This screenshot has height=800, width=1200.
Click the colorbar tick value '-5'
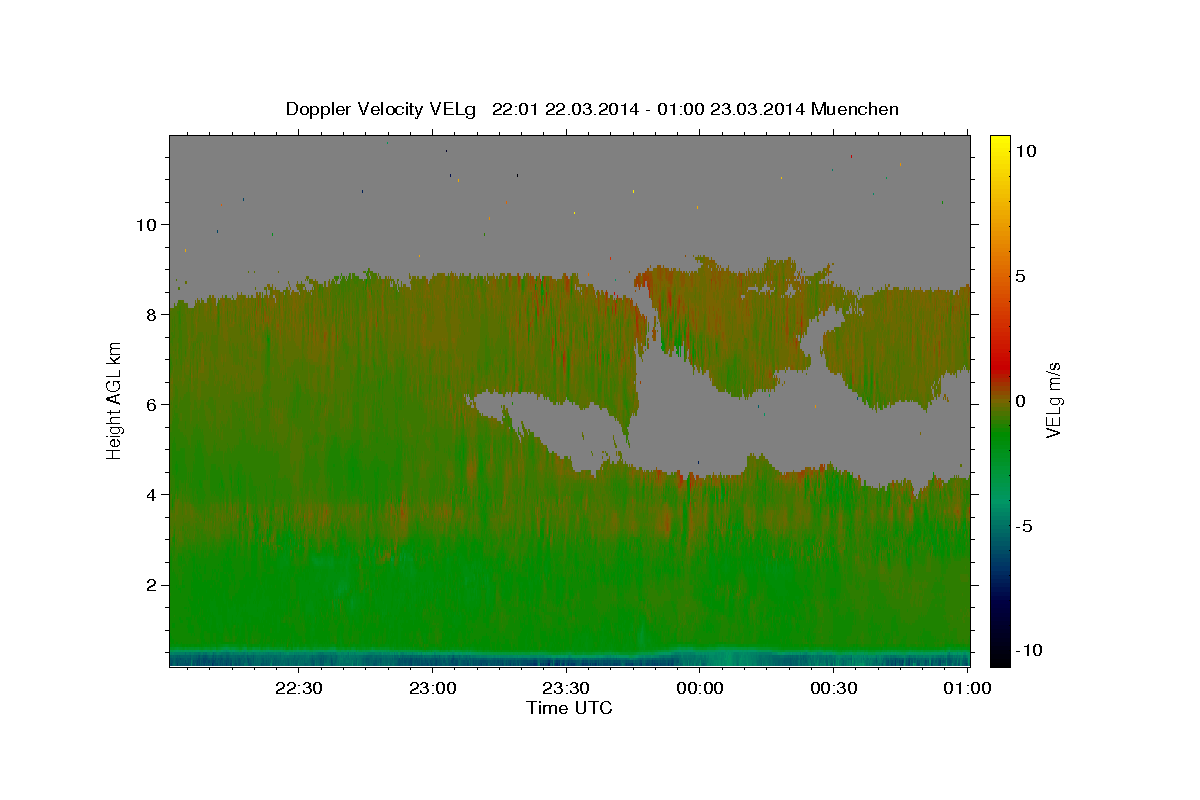click(x=1024, y=526)
